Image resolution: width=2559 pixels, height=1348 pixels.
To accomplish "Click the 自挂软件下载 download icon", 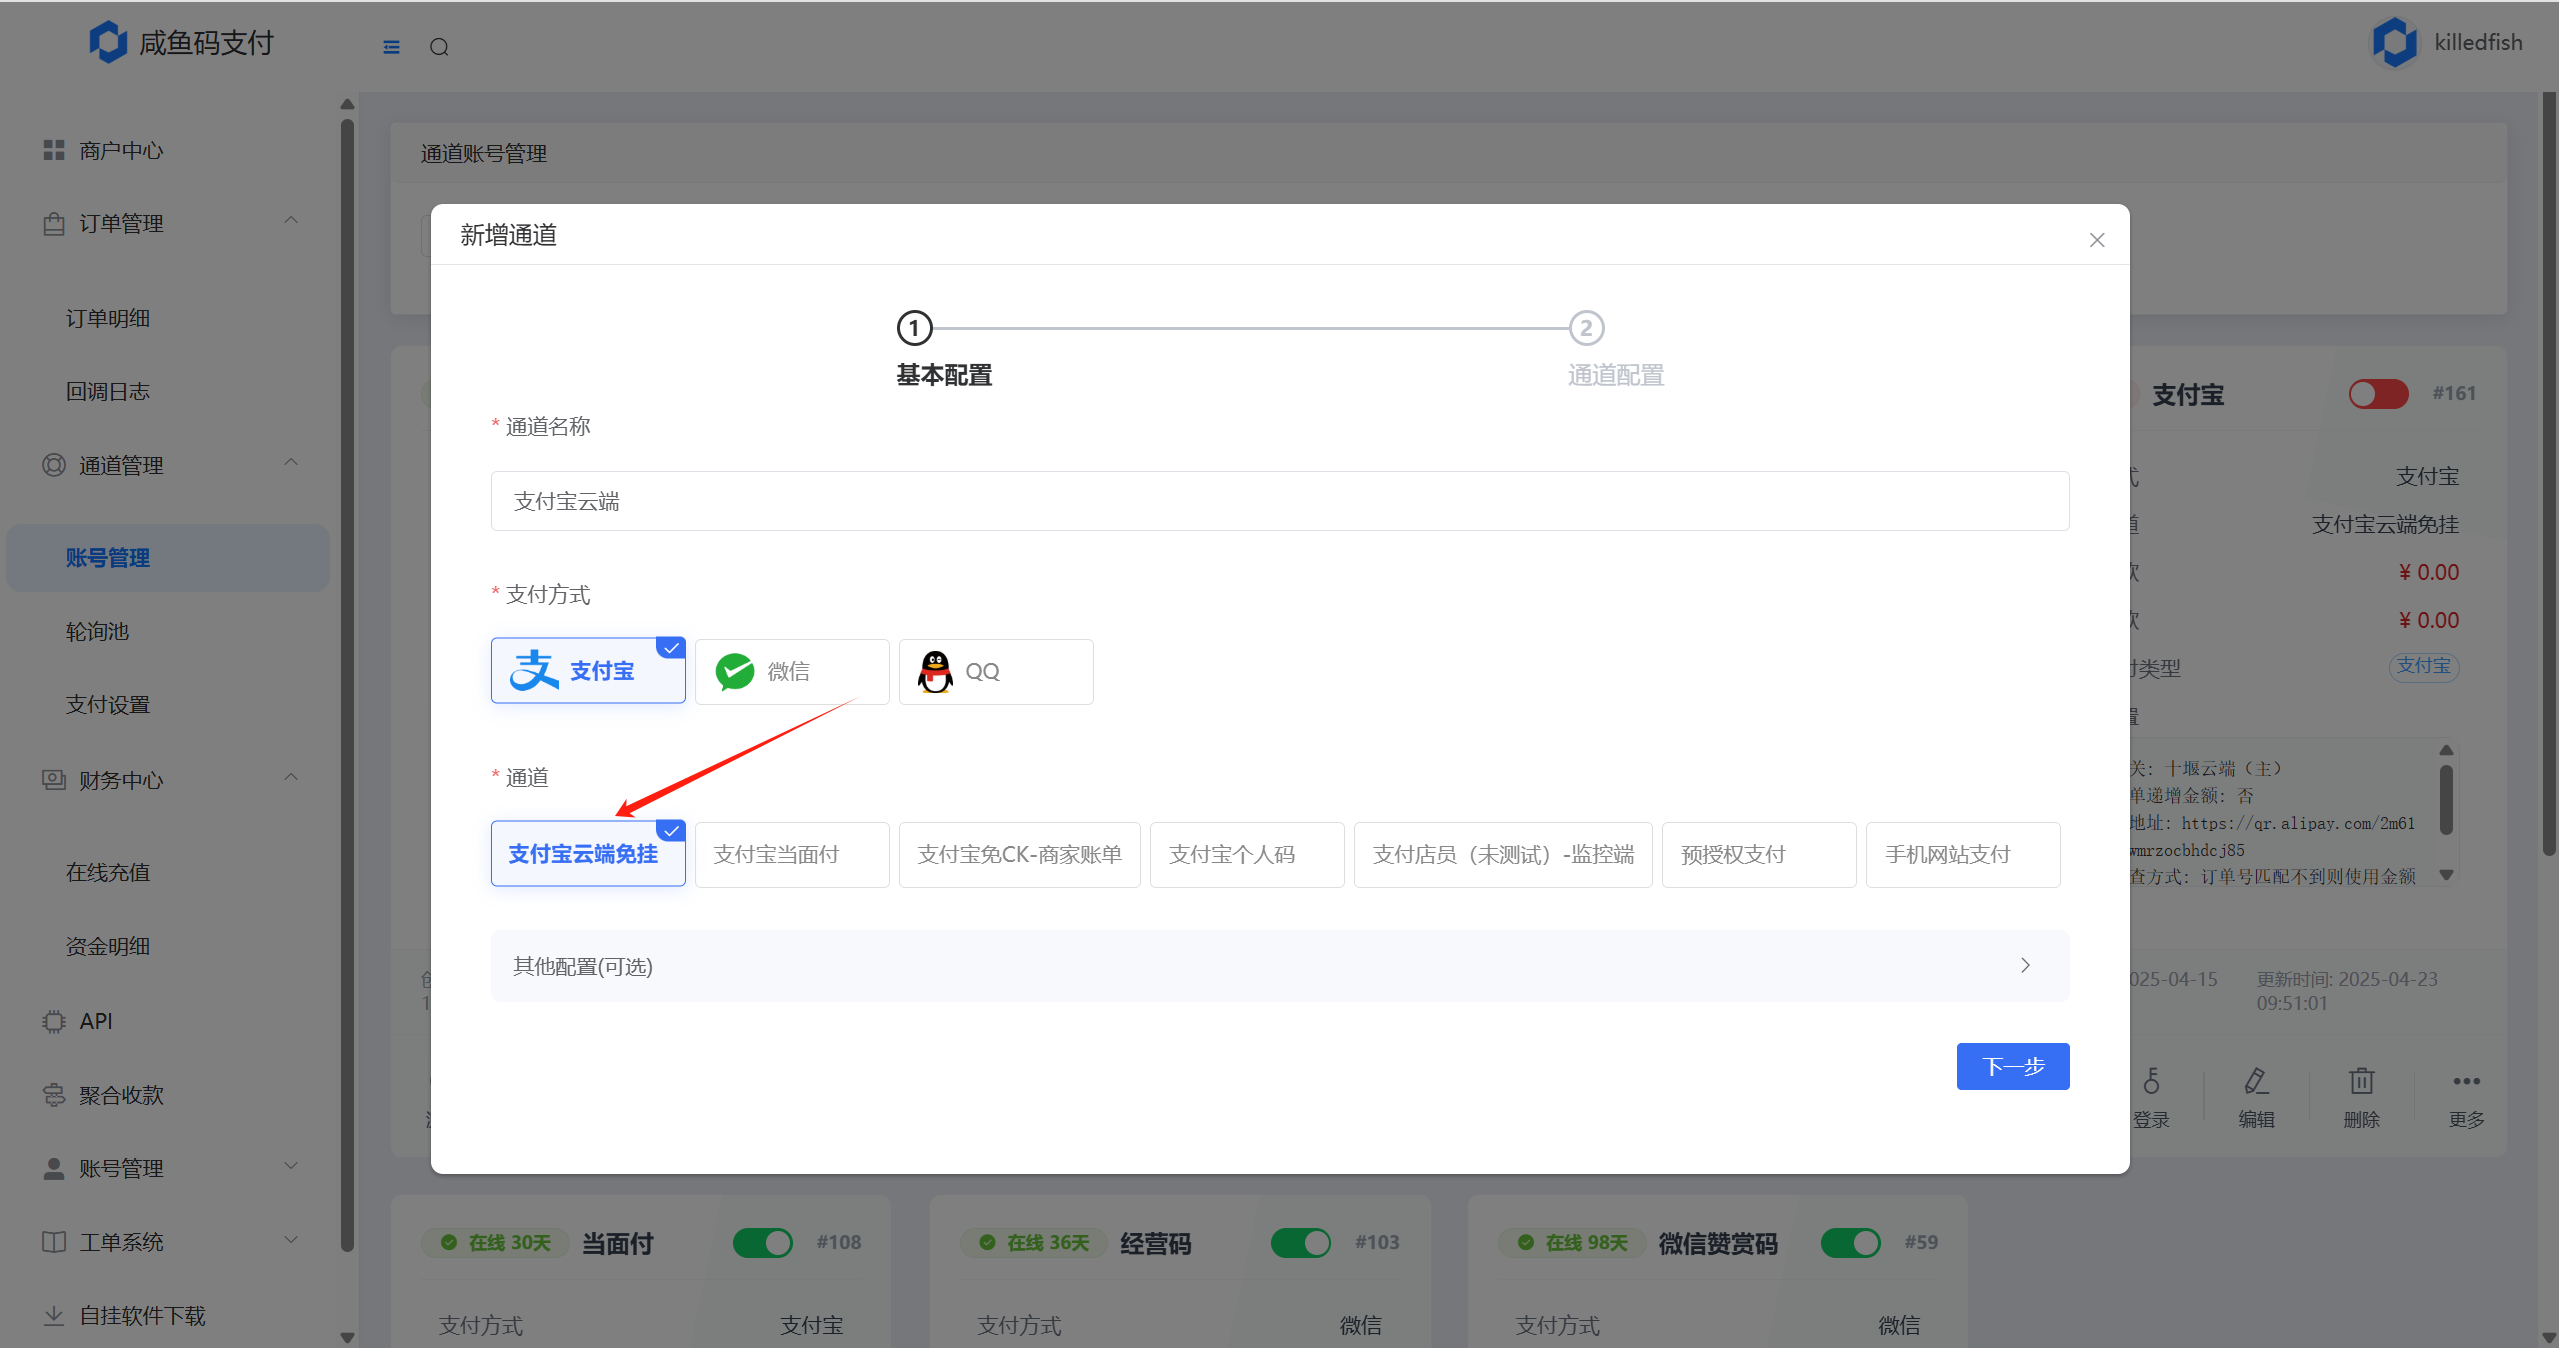I will (x=54, y=1315).
